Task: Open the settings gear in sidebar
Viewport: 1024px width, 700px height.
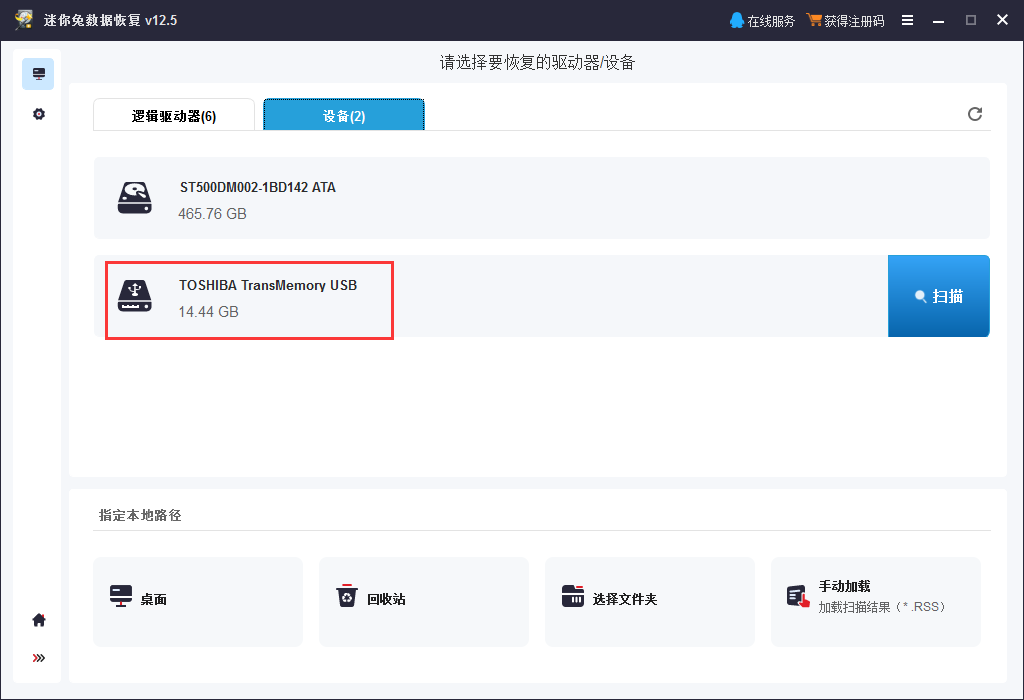Action: pos(39,114)
